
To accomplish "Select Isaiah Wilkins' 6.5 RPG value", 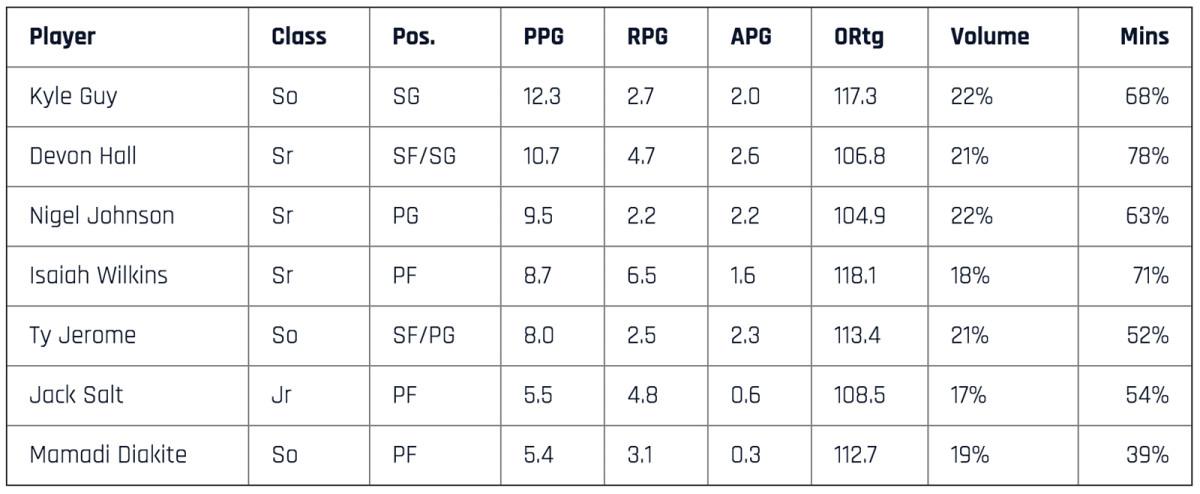I will pos(641,276).
